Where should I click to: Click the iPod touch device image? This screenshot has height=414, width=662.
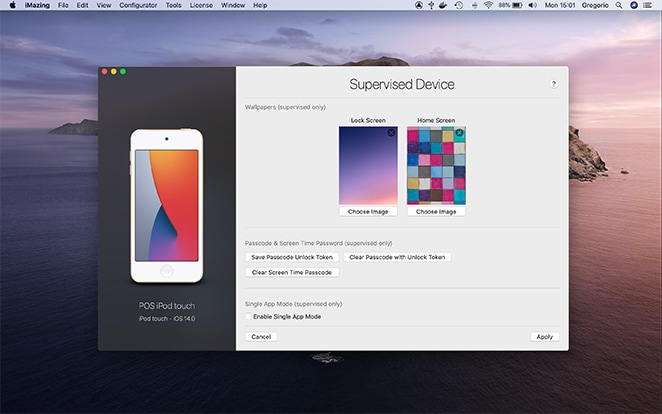[x=167, y=206]
